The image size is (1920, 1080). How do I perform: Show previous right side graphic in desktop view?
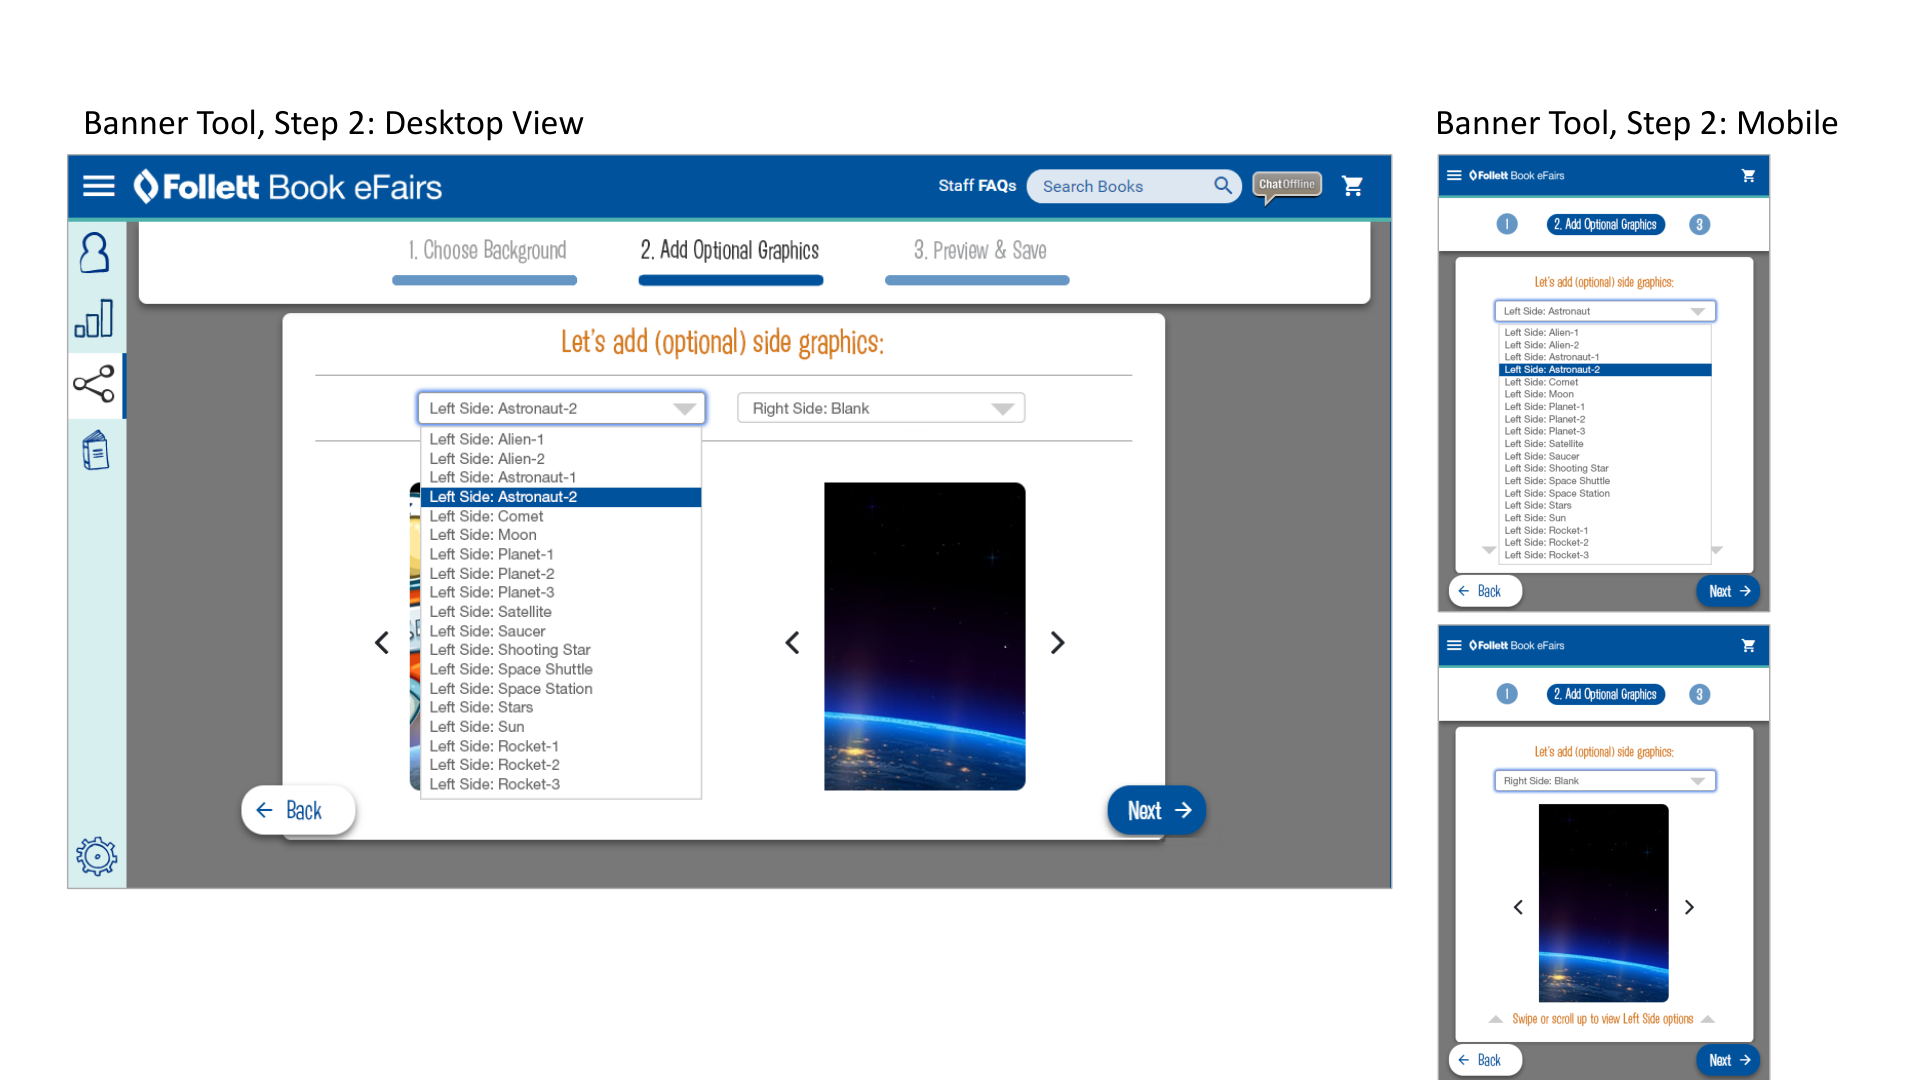pos(792,643)
